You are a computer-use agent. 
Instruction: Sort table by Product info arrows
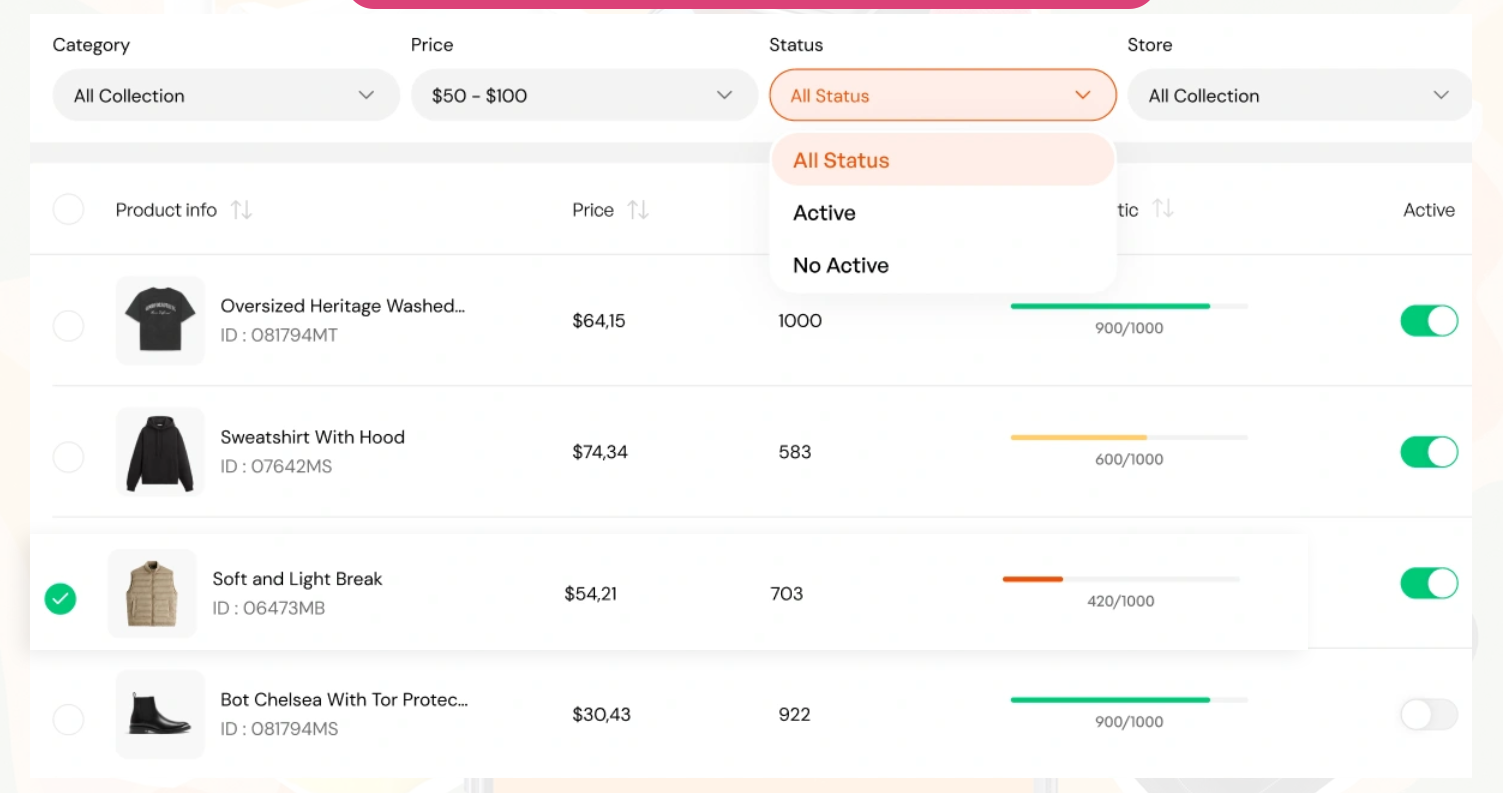coord(241,210)
